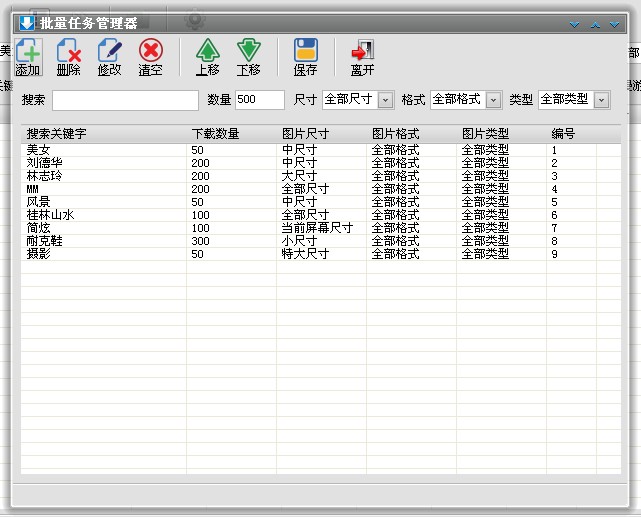Click the 离开 (exit) door icon
The width and height of the screenshot is (641, 517).
coord(363,57)
